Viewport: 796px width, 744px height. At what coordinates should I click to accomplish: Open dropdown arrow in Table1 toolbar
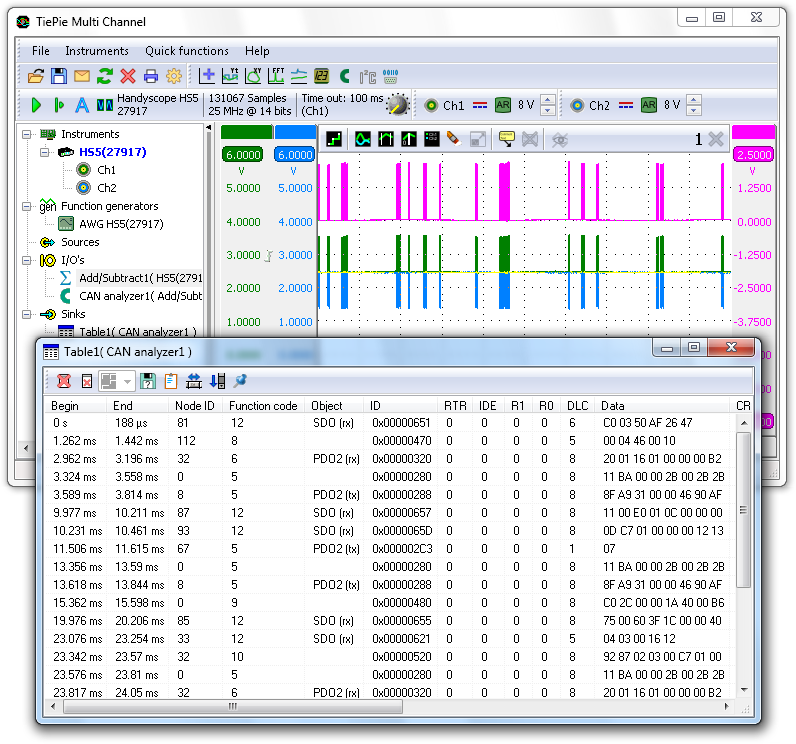point(127,381)
